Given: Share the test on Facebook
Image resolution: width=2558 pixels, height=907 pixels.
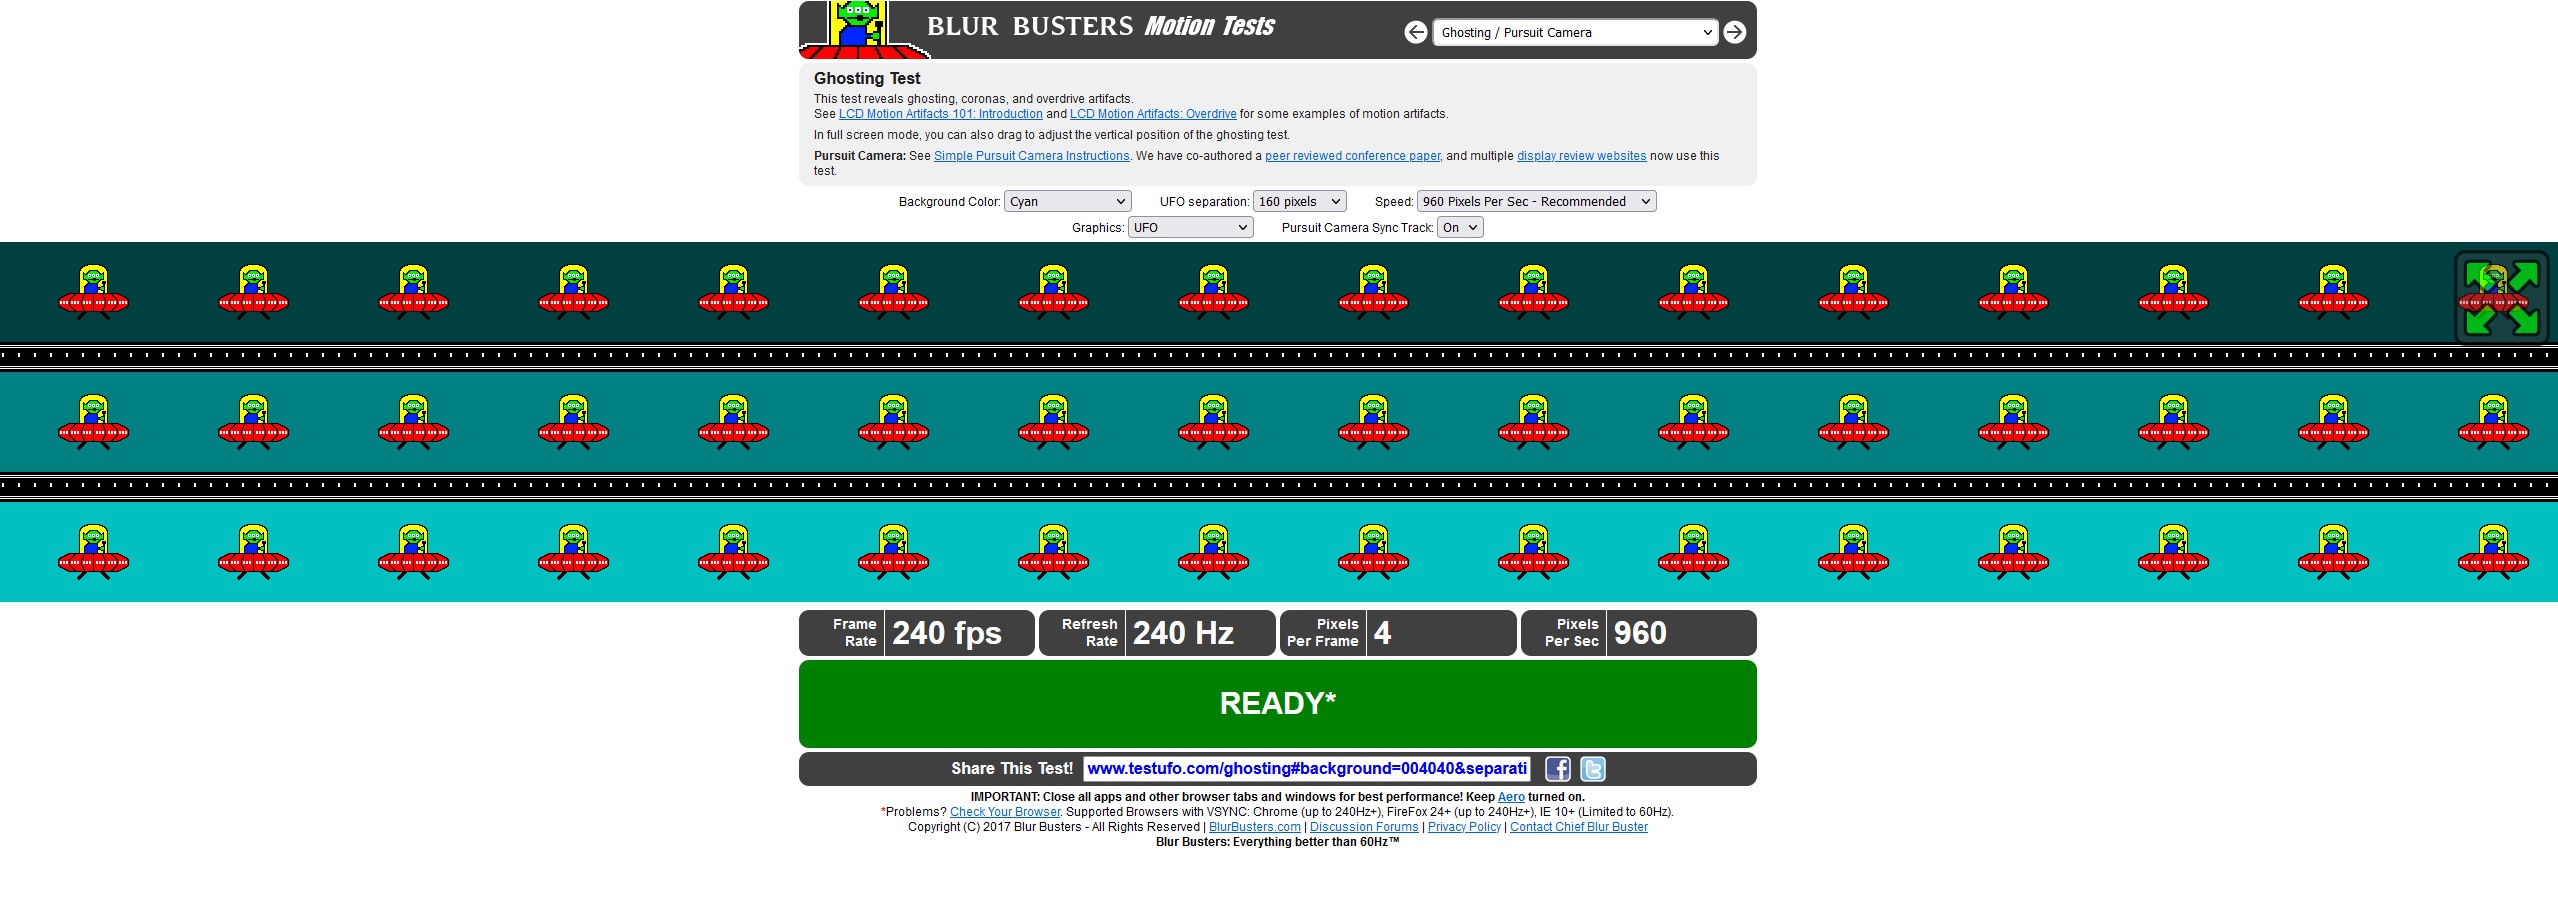Looking at the screenshot, I should point(1557,769).
